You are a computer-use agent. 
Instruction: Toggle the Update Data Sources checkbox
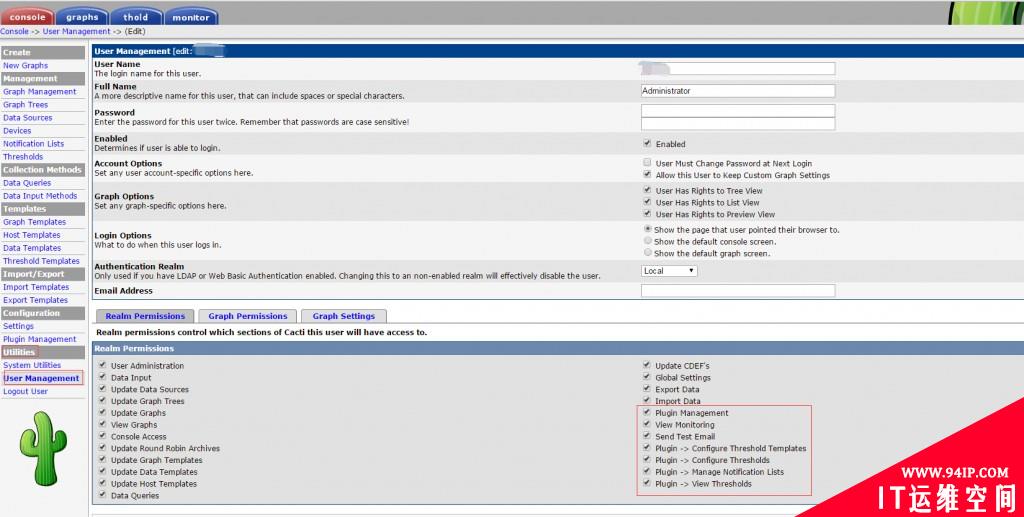(103, 388)
